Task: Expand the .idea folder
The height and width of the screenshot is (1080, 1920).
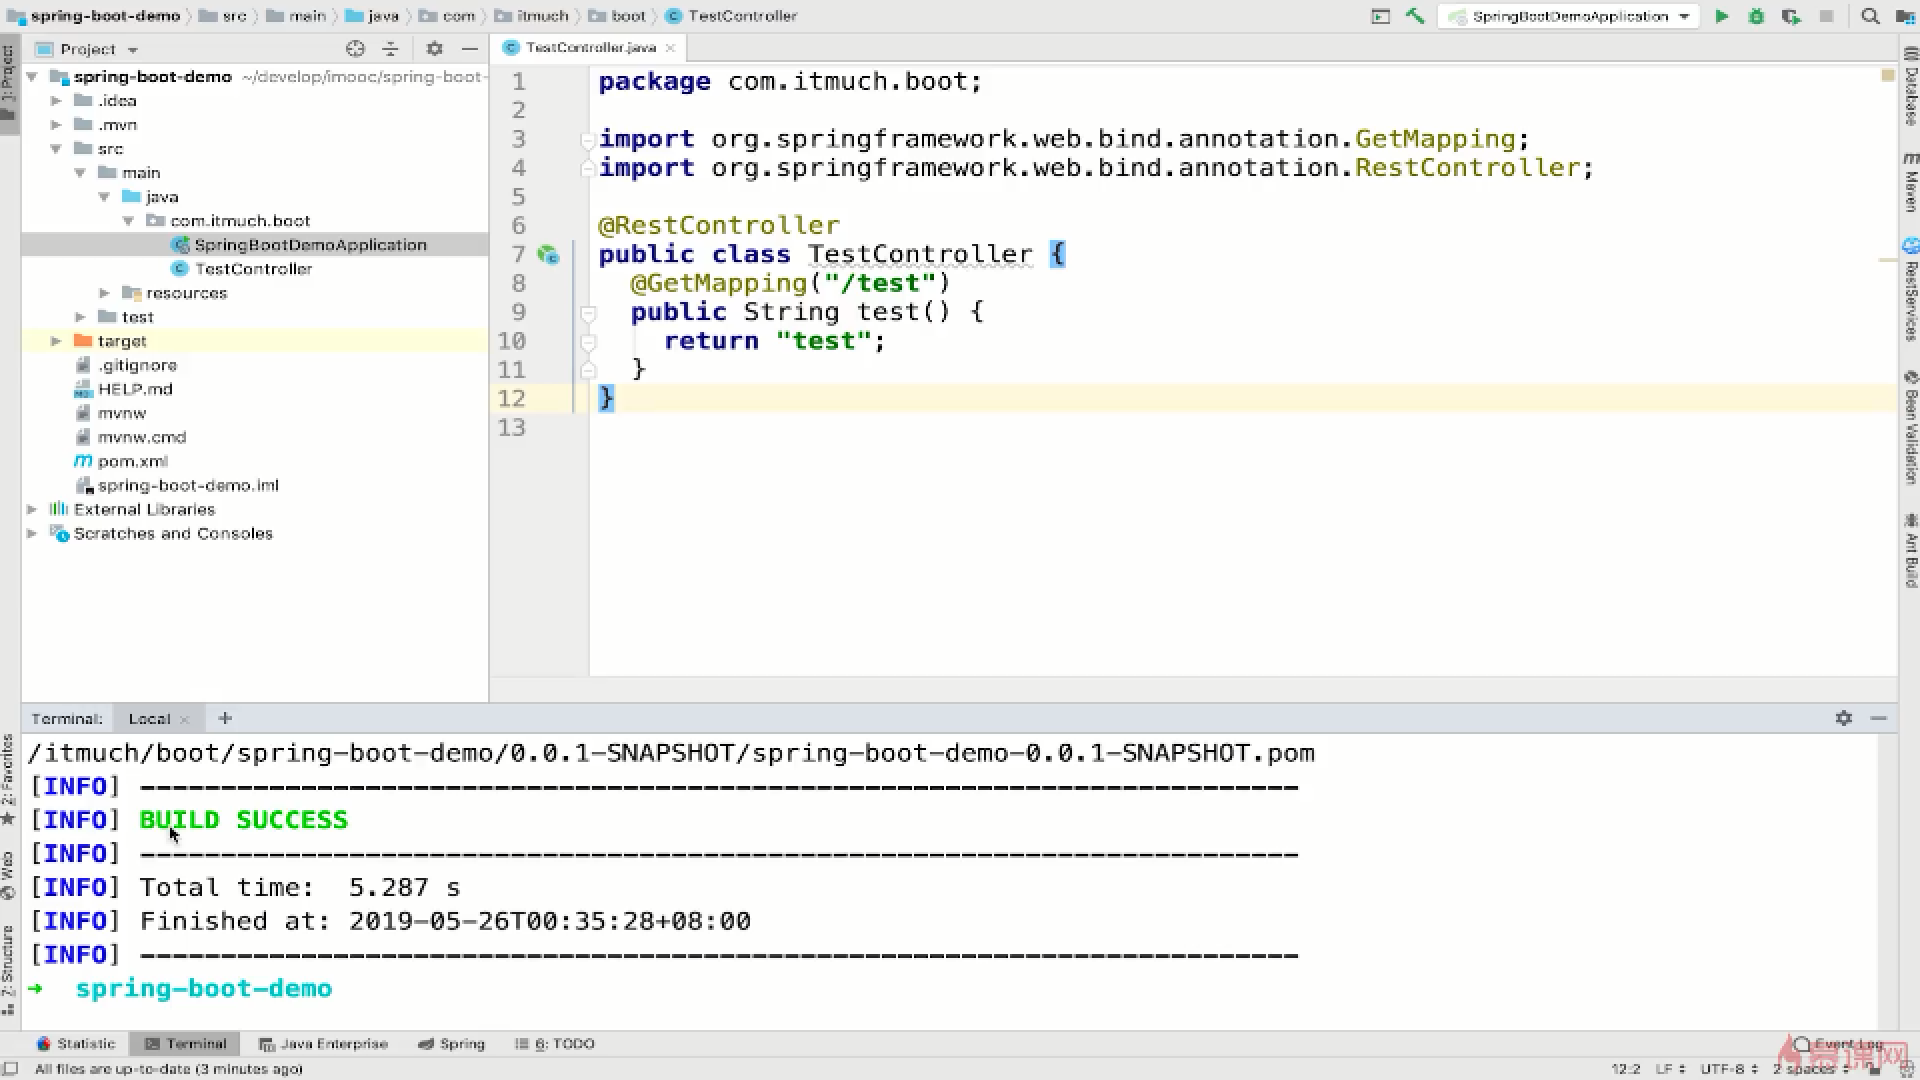Action: pyautogui.click(x=56, y=101)
